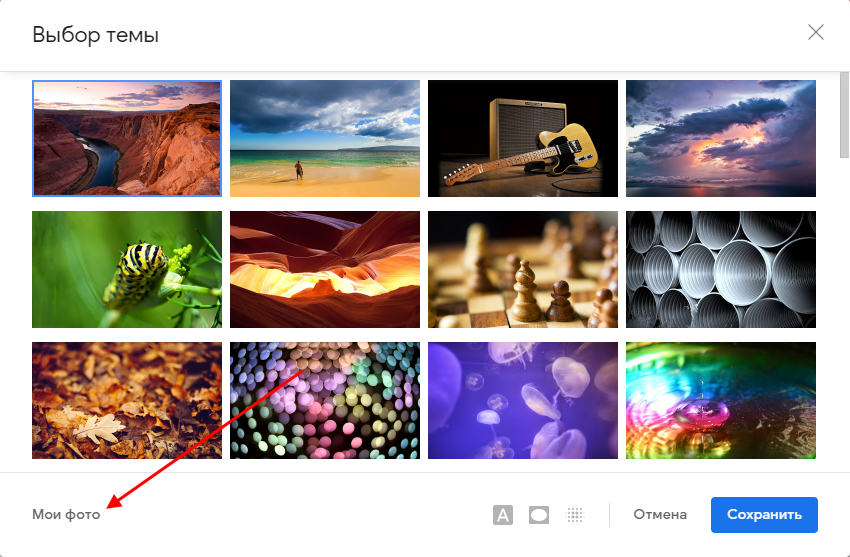Select the beach with person theme

325,138
